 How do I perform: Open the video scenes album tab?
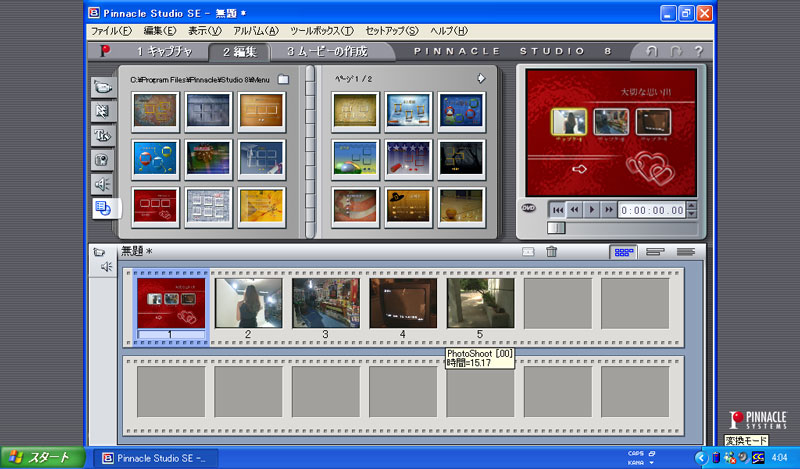(102, 87)
